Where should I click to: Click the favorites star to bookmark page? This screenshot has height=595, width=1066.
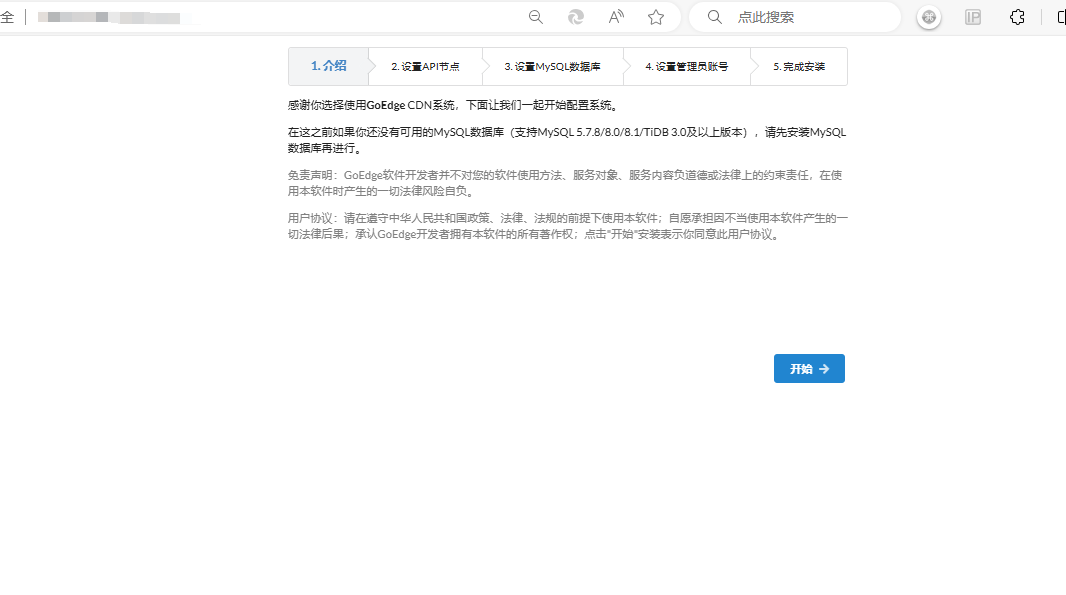(x=655, y=16)
